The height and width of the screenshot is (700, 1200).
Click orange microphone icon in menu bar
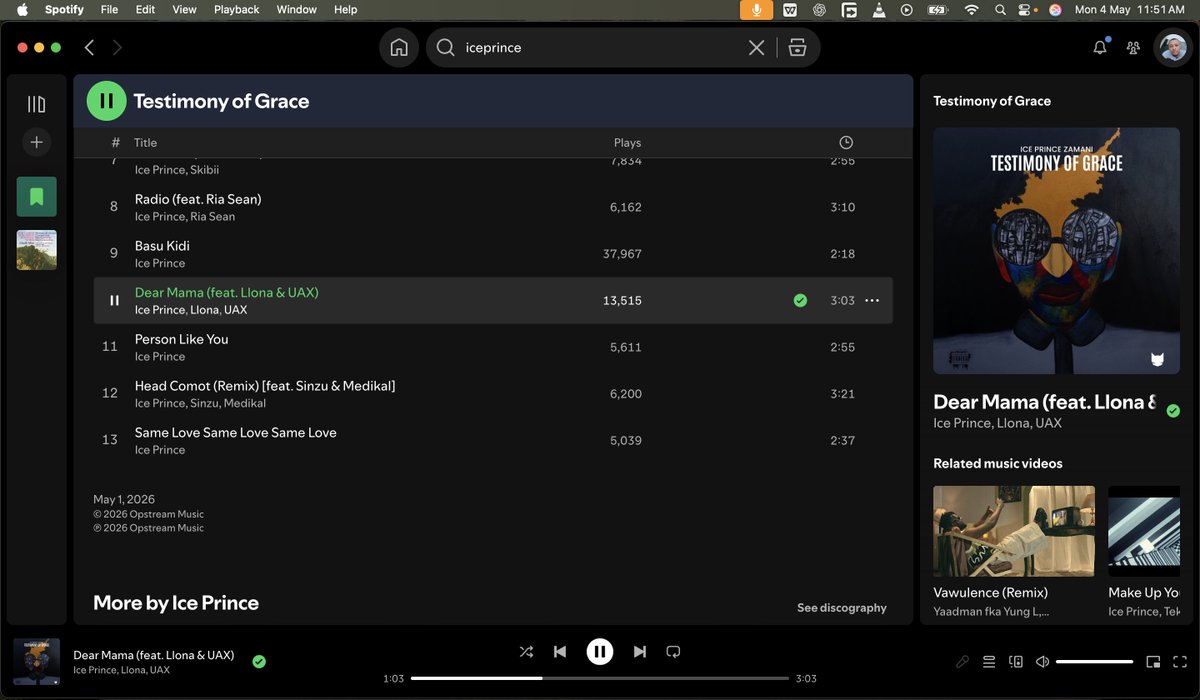[x=756, y=10]
